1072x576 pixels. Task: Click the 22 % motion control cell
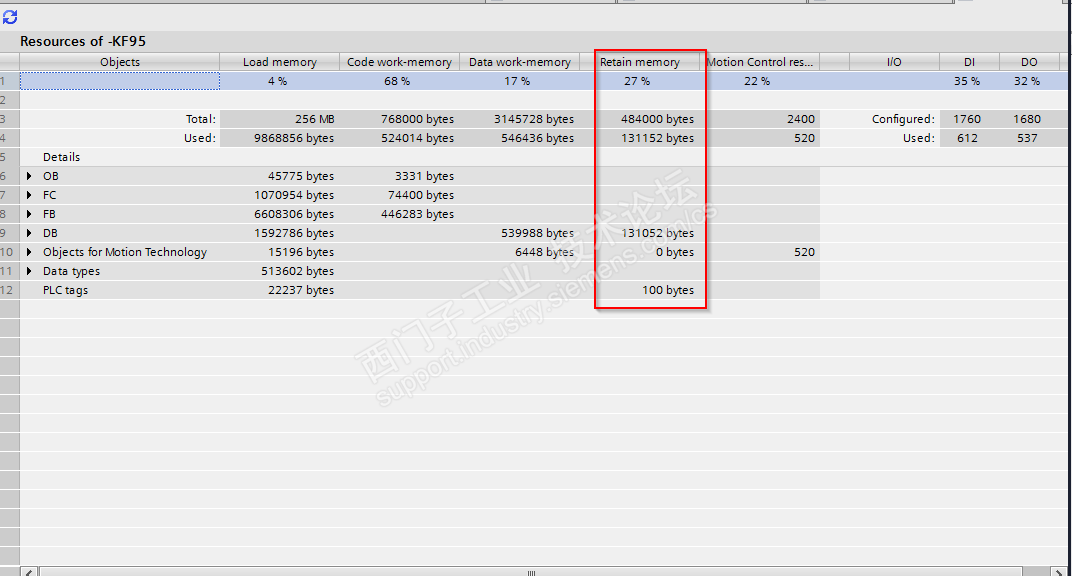point(758,81)
